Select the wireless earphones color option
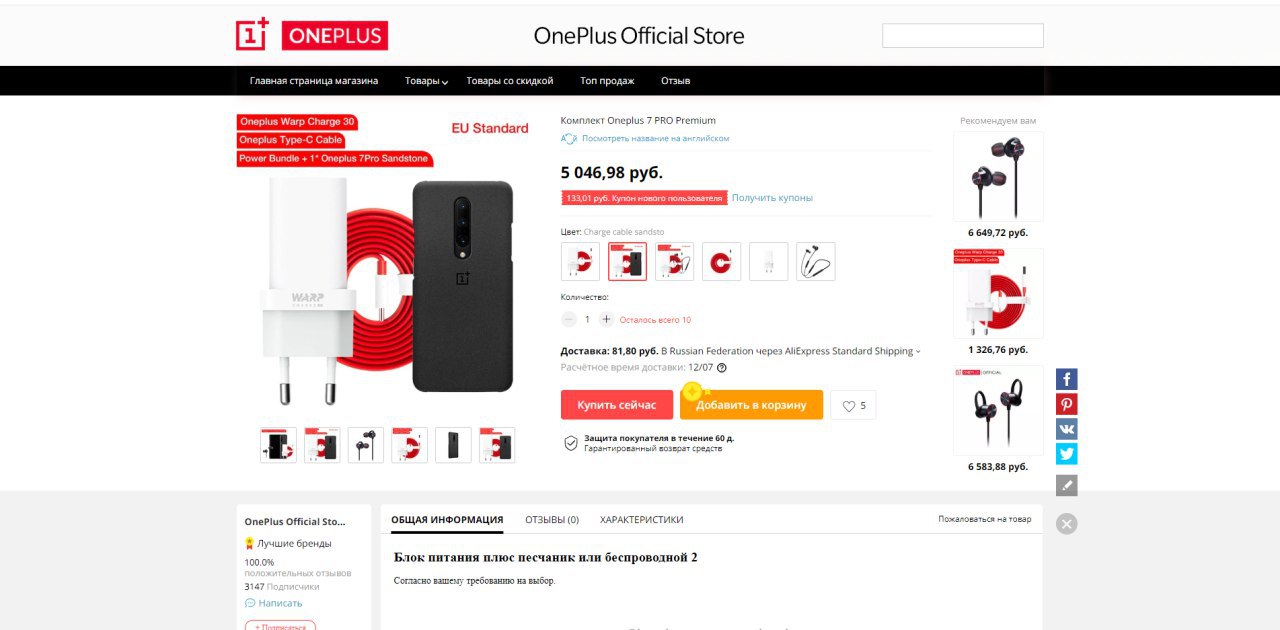Image resolution: width=1280 pixels, height=630 pixels. [816, 261]
